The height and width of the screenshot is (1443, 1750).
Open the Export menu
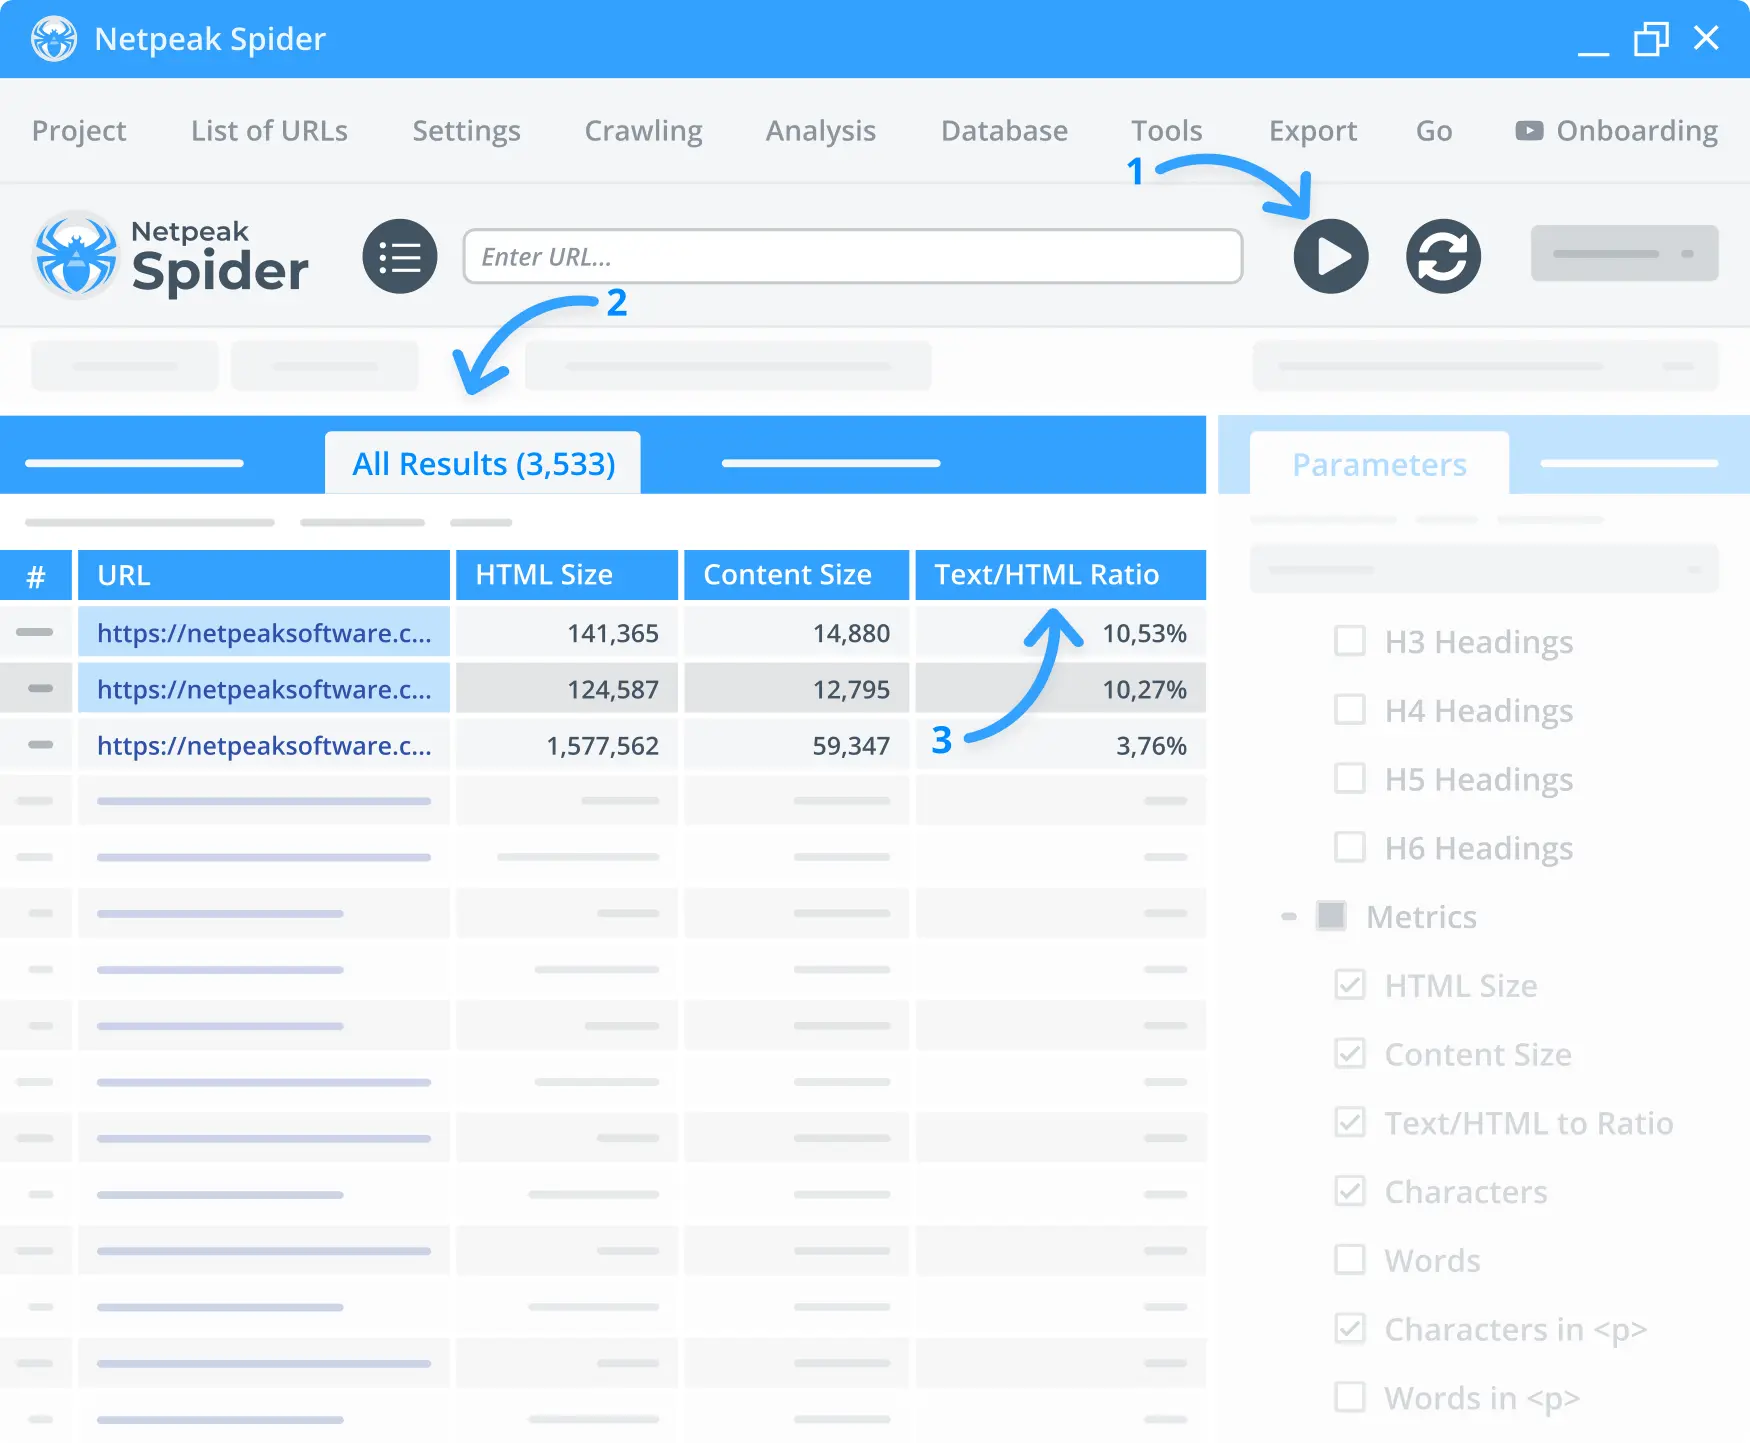tap(1312, 131)
